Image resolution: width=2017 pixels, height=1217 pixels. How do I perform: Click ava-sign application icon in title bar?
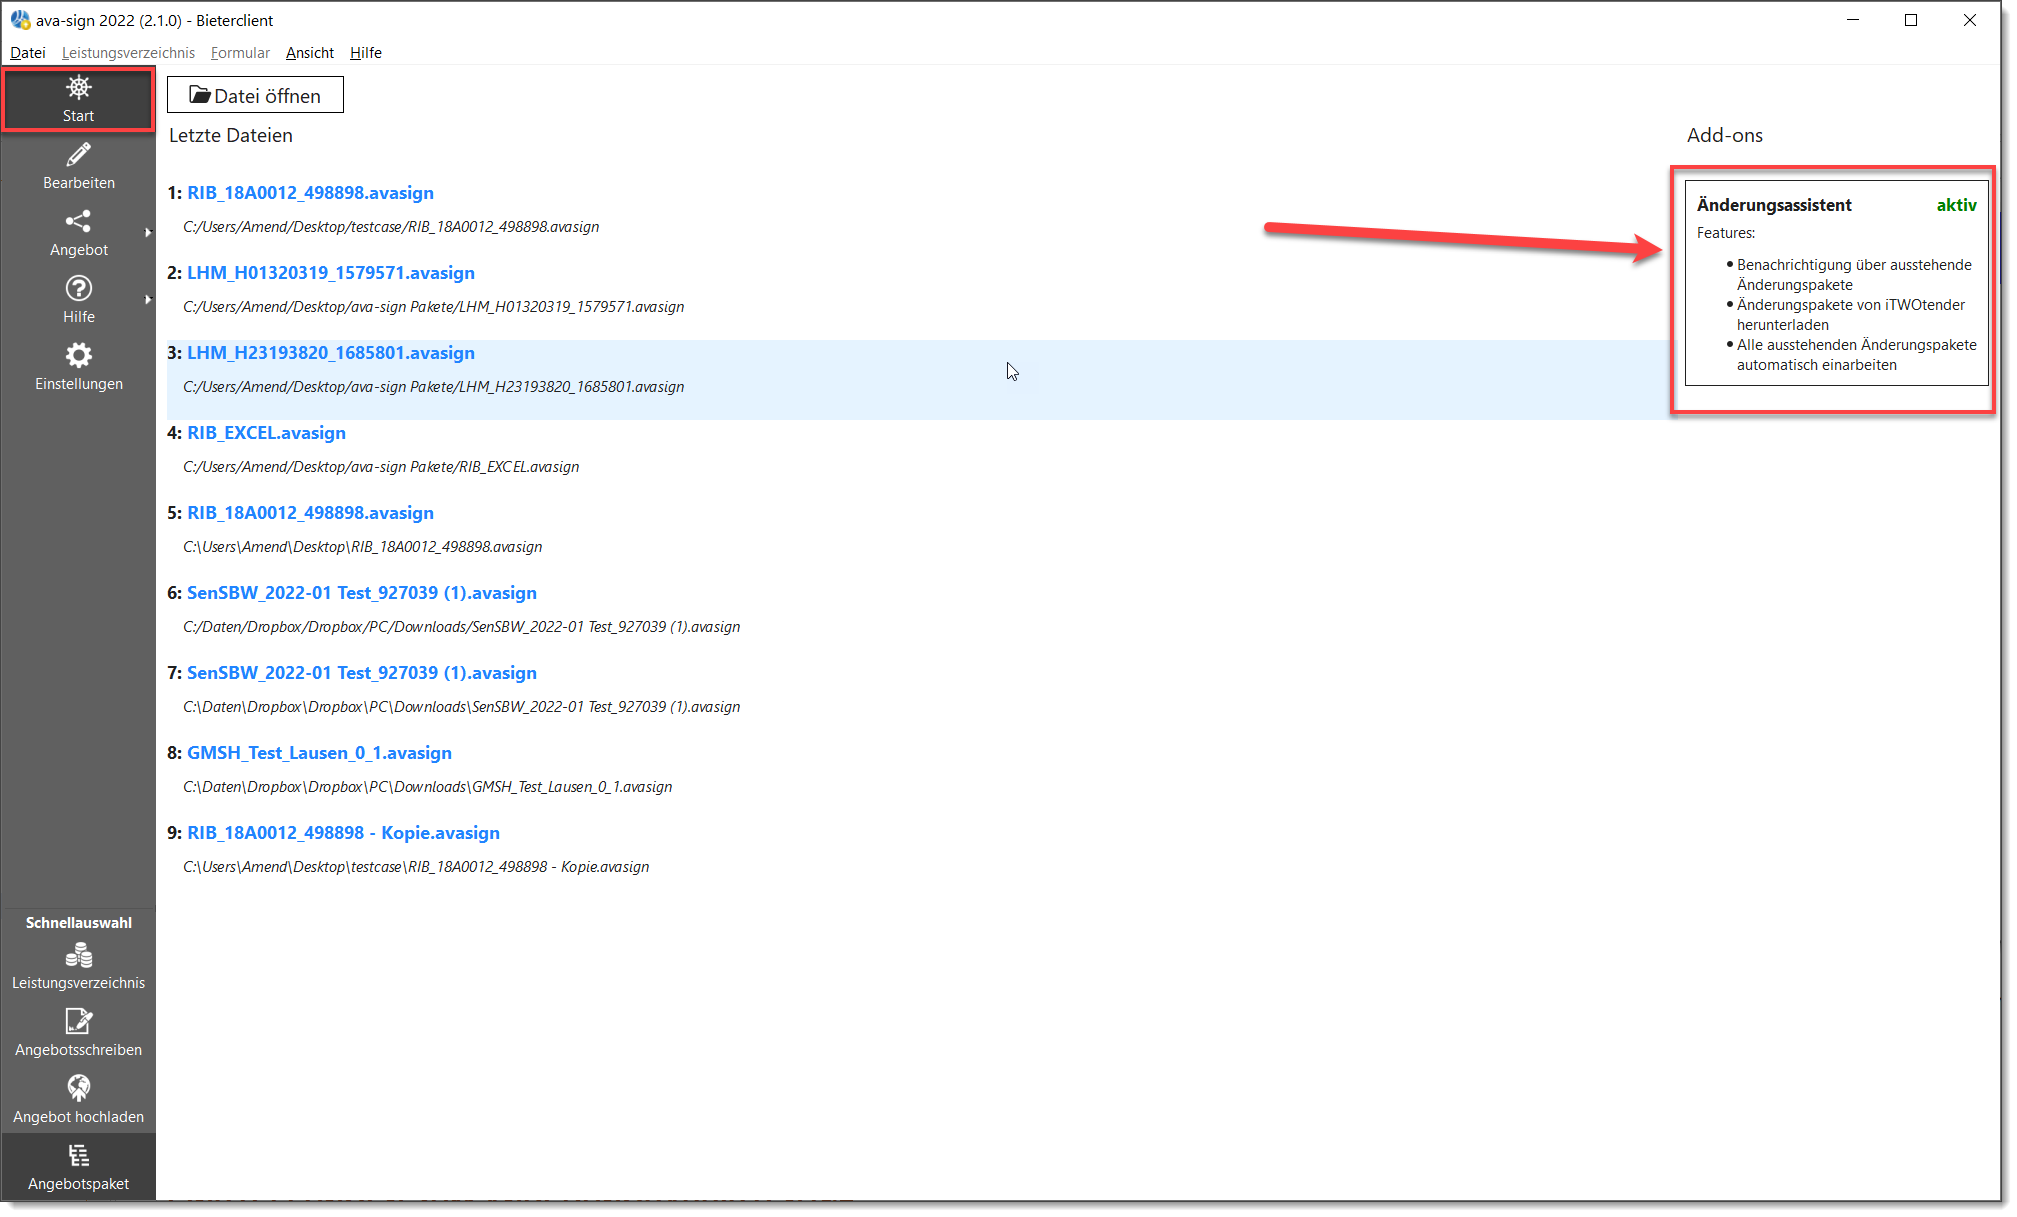pos(20,20)
